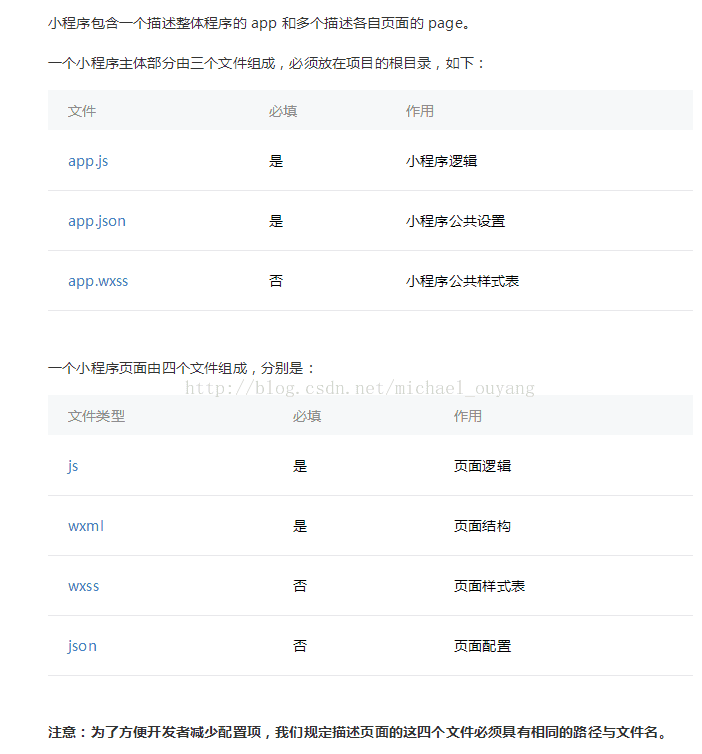
Task: Click '是' in the app.js row
Action: (x=276, y=161)
